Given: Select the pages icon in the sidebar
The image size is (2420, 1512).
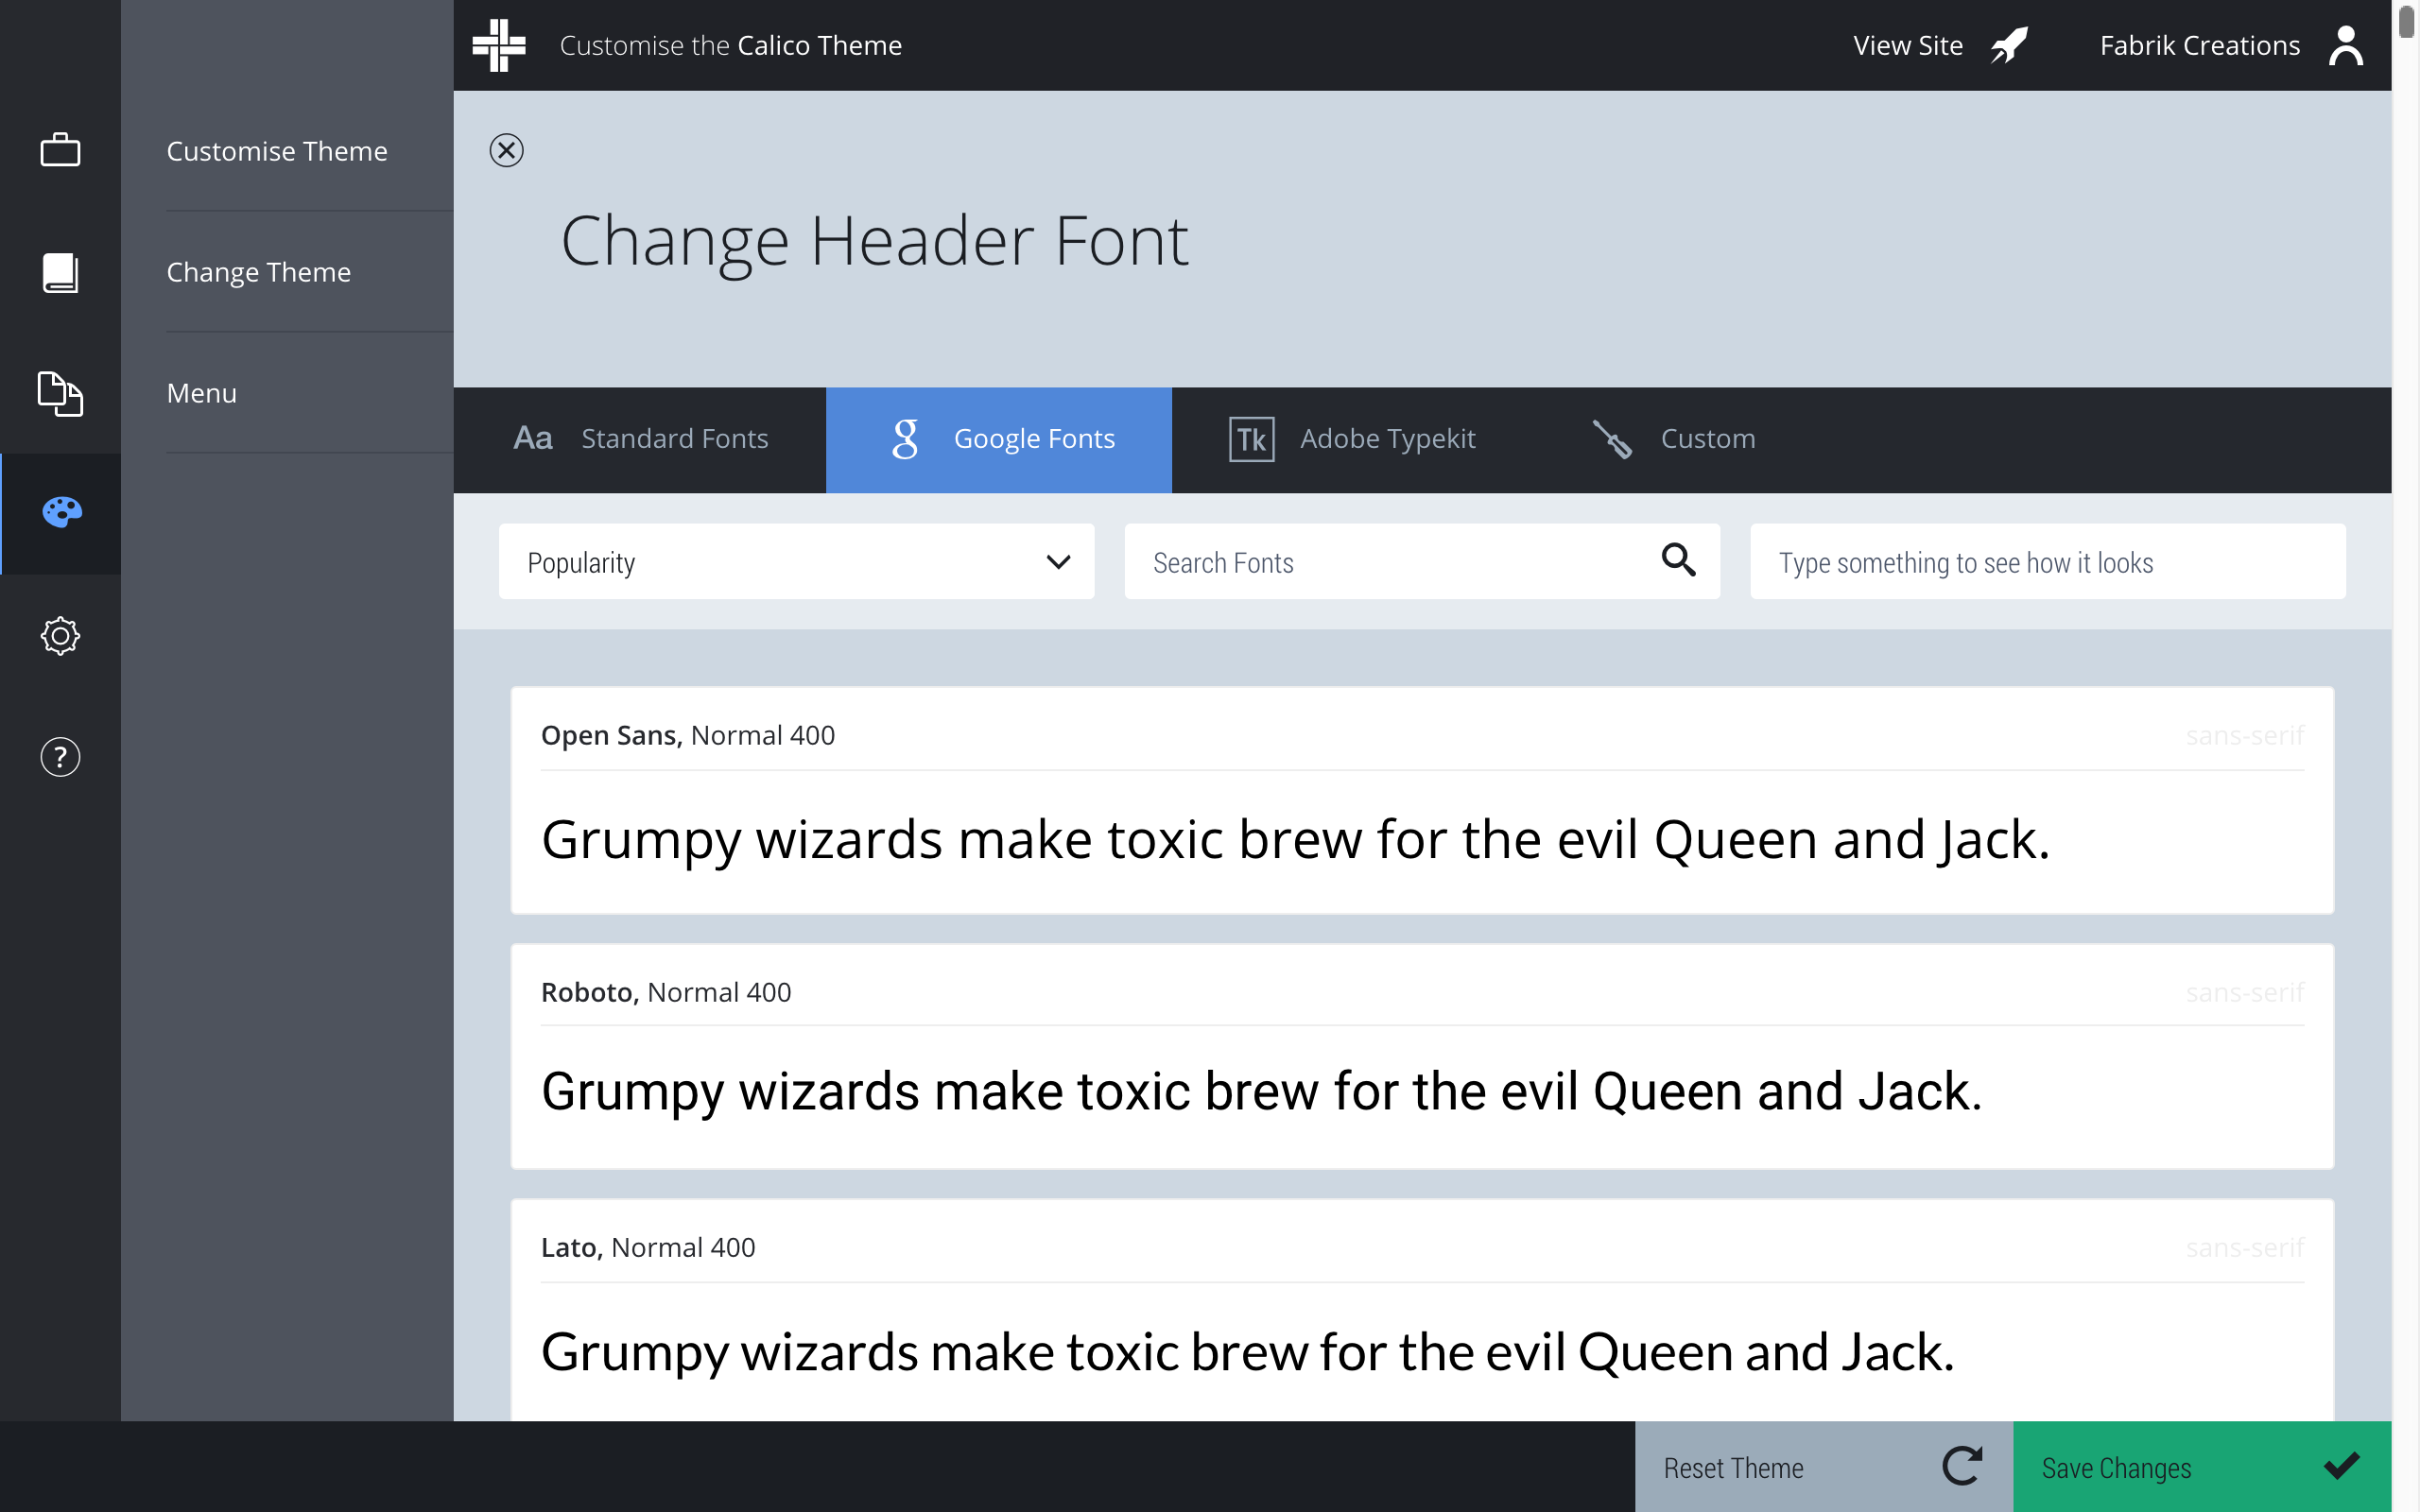Looking at the screenshot, I should 60,393.
